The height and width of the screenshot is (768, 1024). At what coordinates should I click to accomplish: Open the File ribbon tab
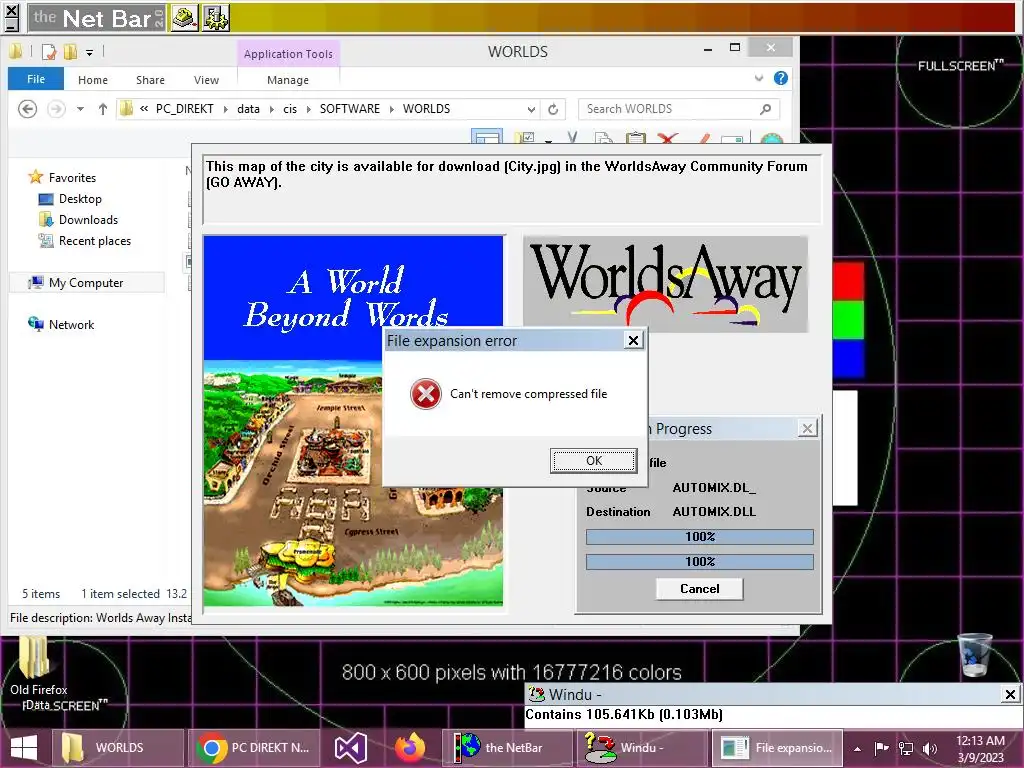36,79
